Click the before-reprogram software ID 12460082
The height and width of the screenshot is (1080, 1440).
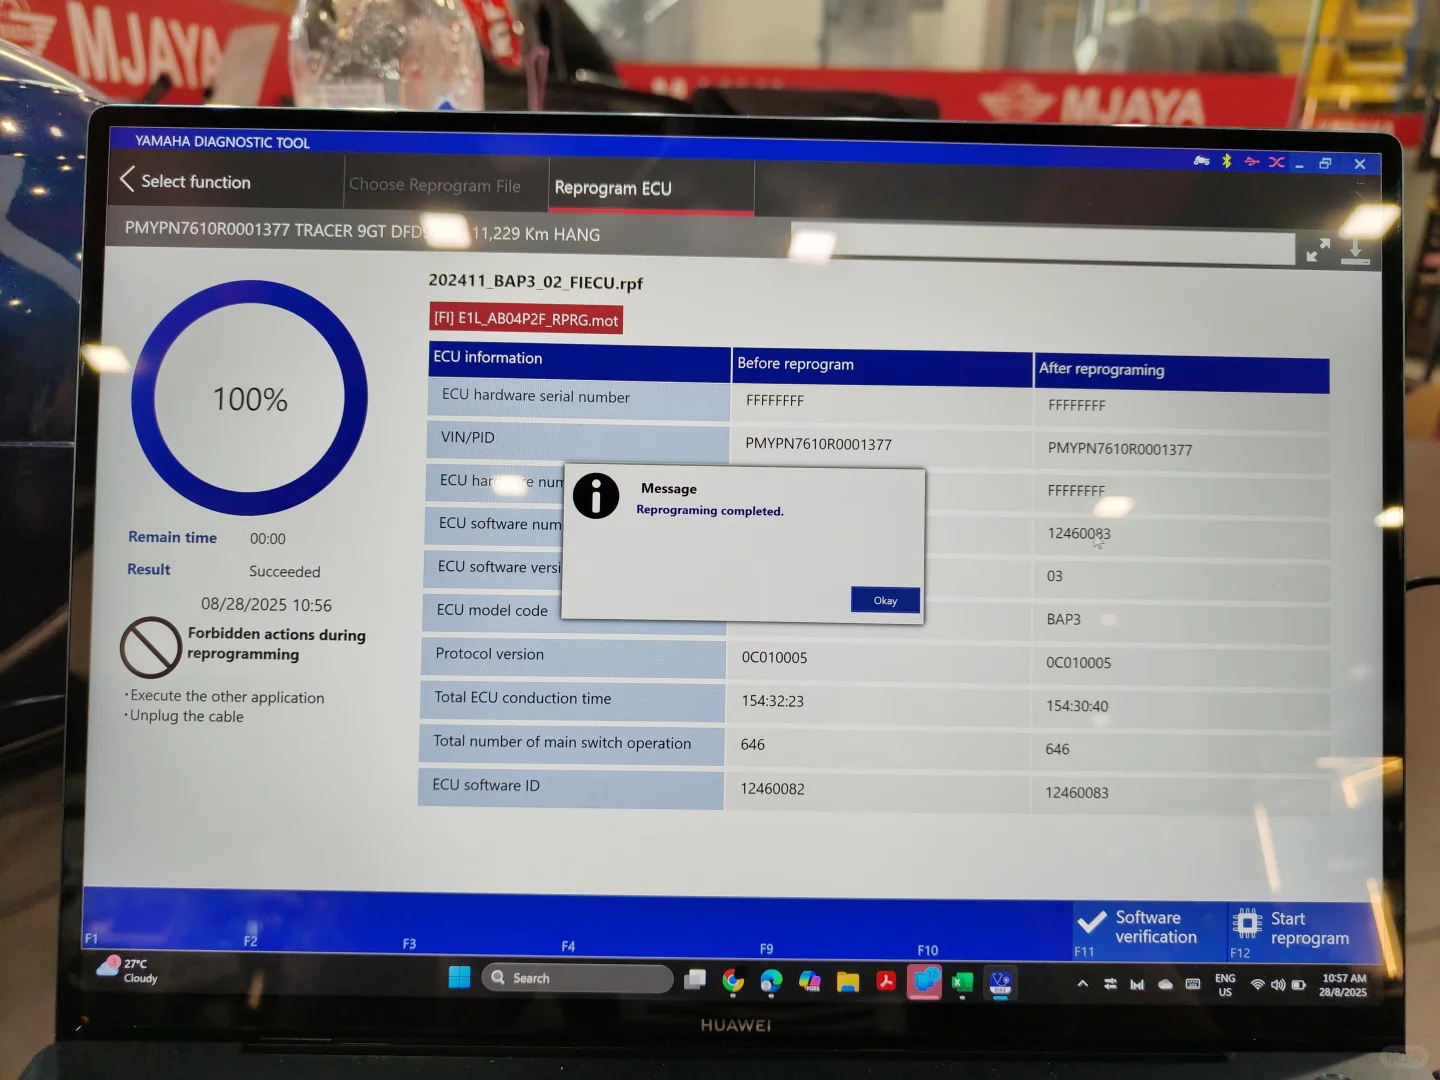point(773,789)
